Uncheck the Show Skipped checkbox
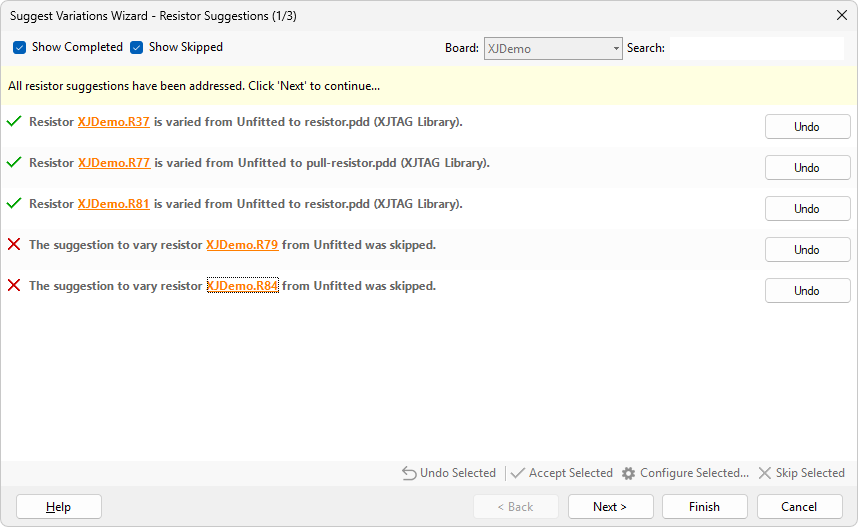 tap(137, 48)
